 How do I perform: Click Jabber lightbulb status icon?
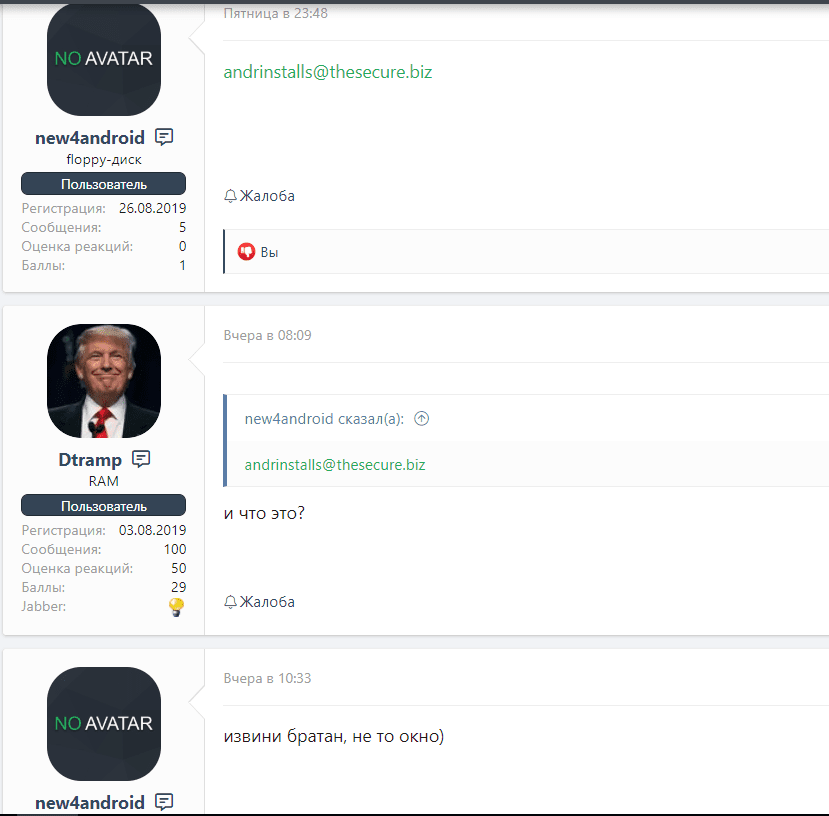tap(177, 607)
